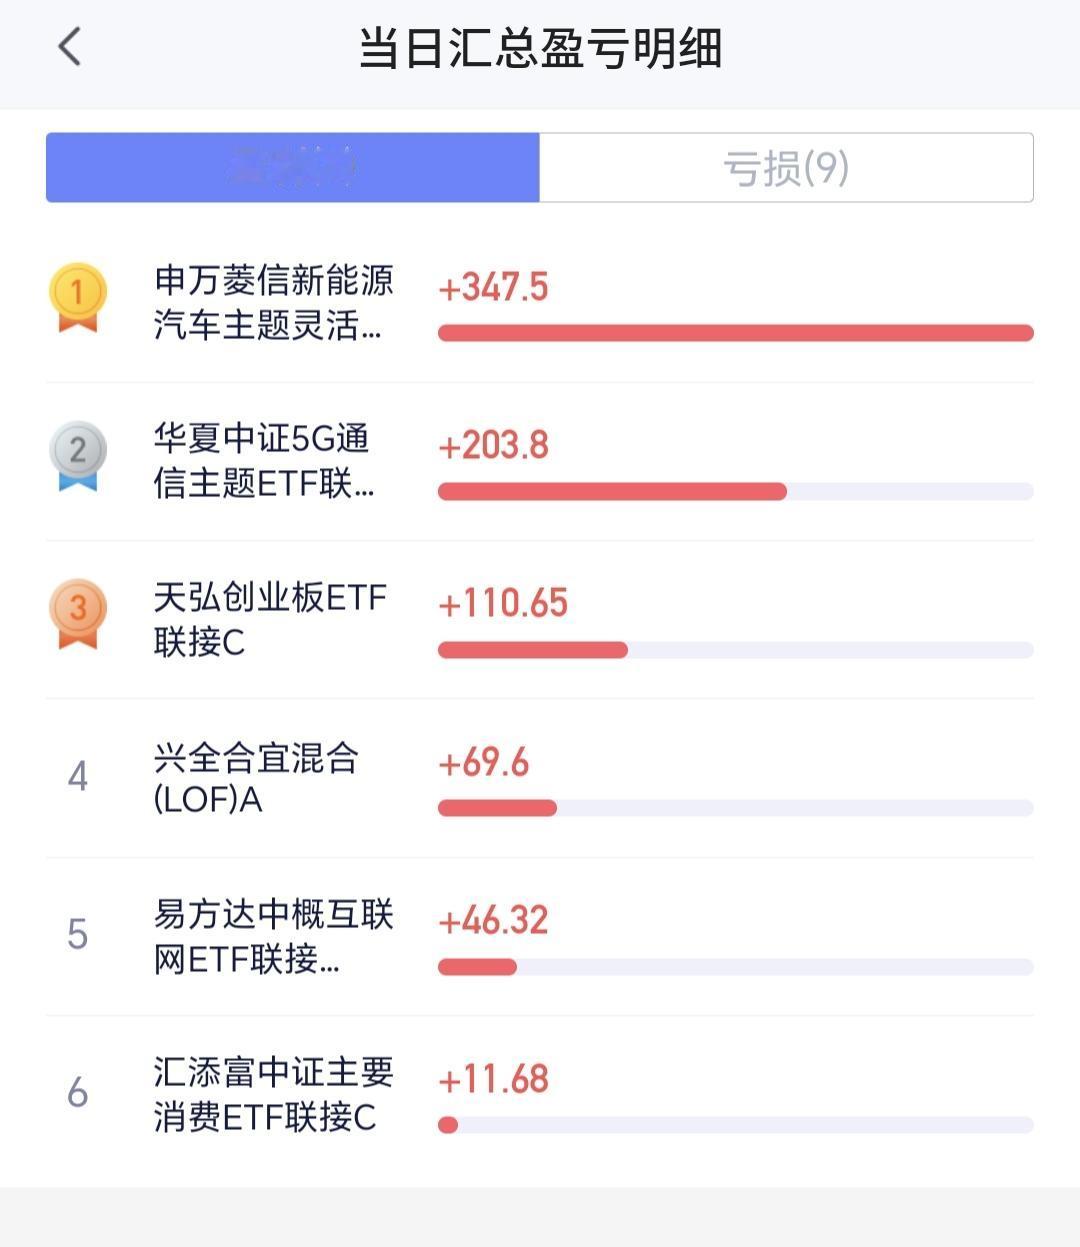Tap the back arrow icon

pos(69,47)
